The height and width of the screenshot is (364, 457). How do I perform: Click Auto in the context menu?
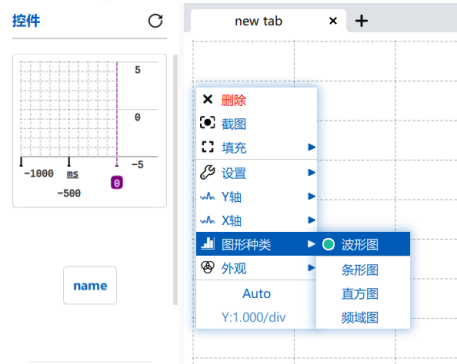click(x=256, y=294)
